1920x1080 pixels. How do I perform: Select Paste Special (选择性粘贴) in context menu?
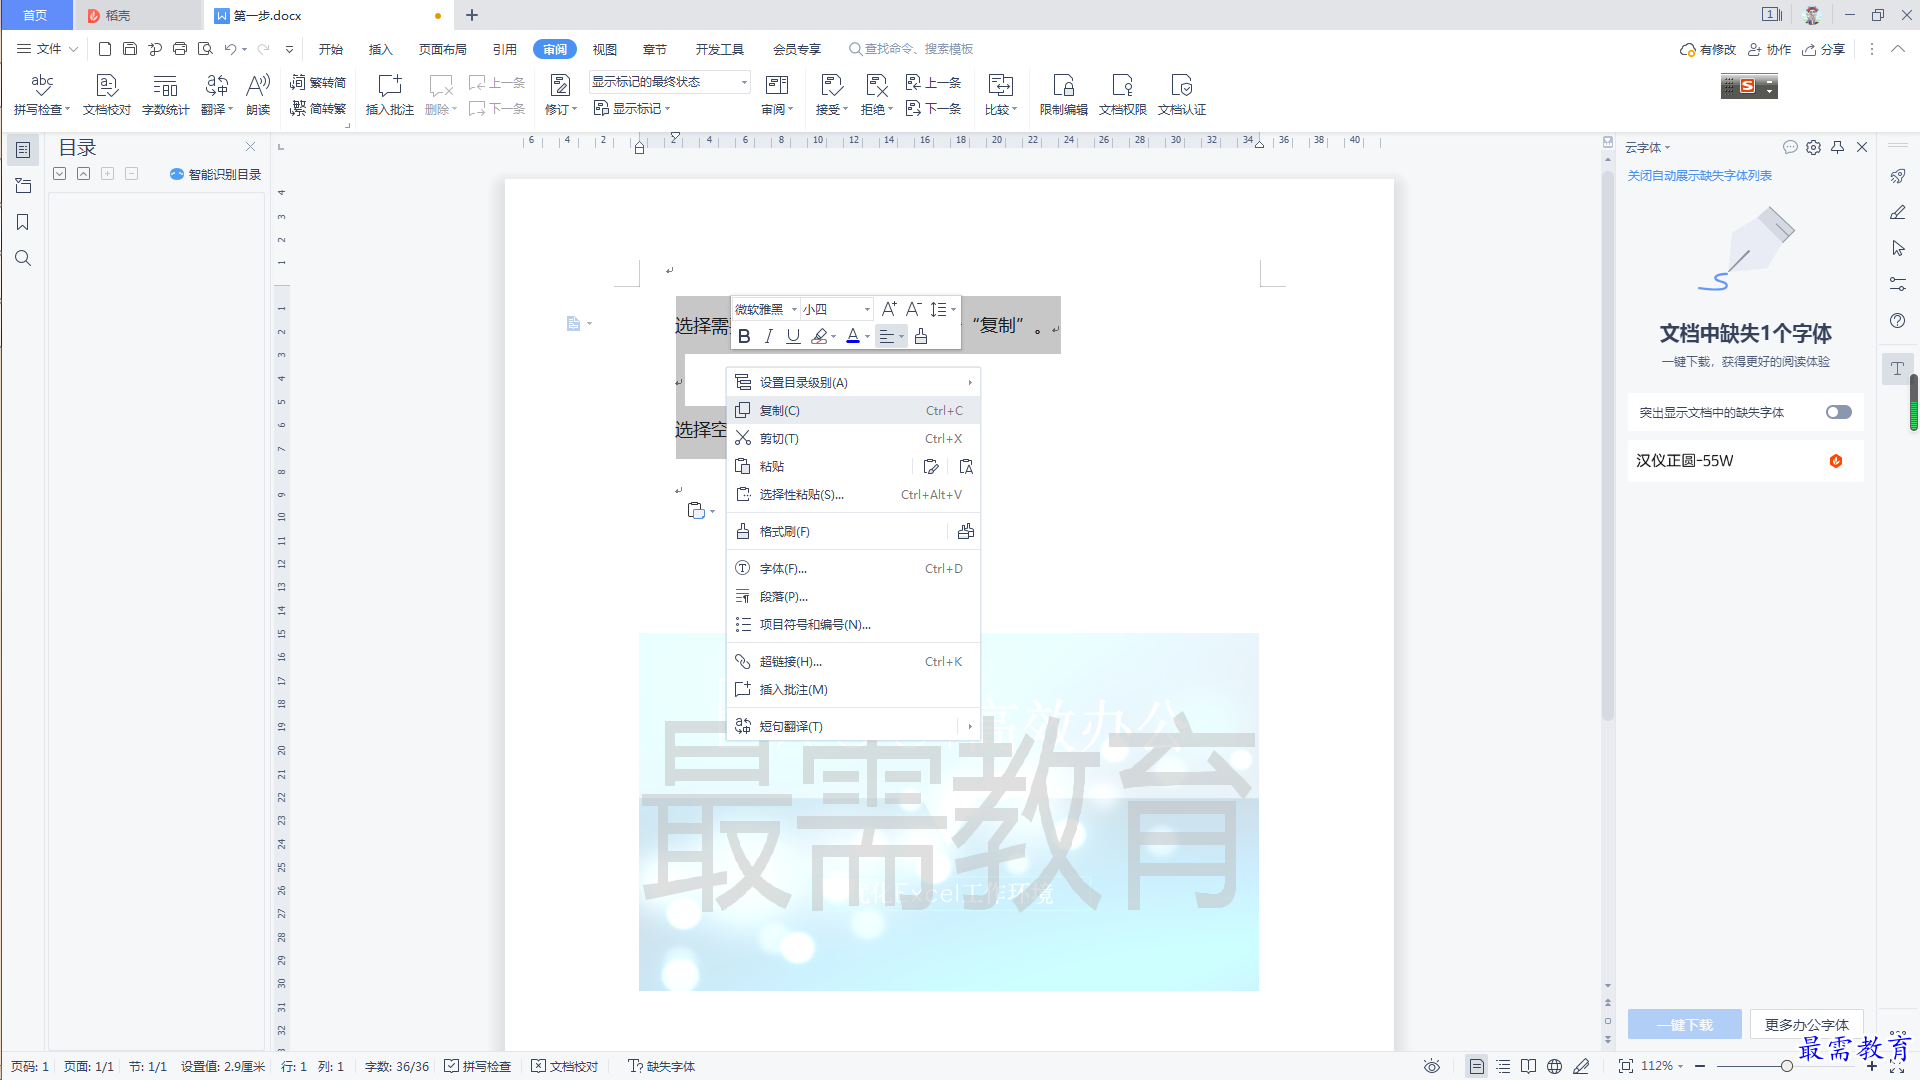pyautogui.click(x=852, y=494)
